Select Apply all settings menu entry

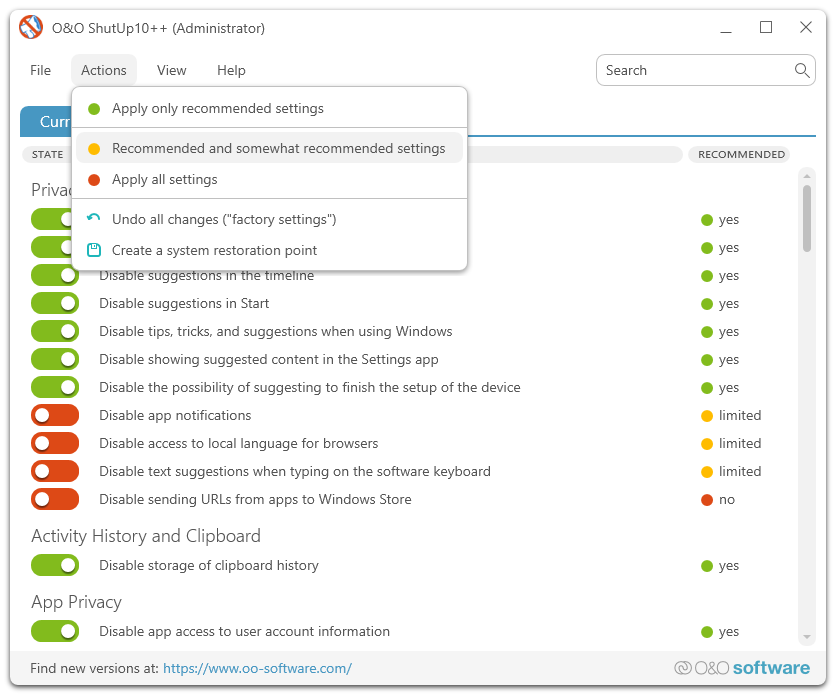point(165,180)
